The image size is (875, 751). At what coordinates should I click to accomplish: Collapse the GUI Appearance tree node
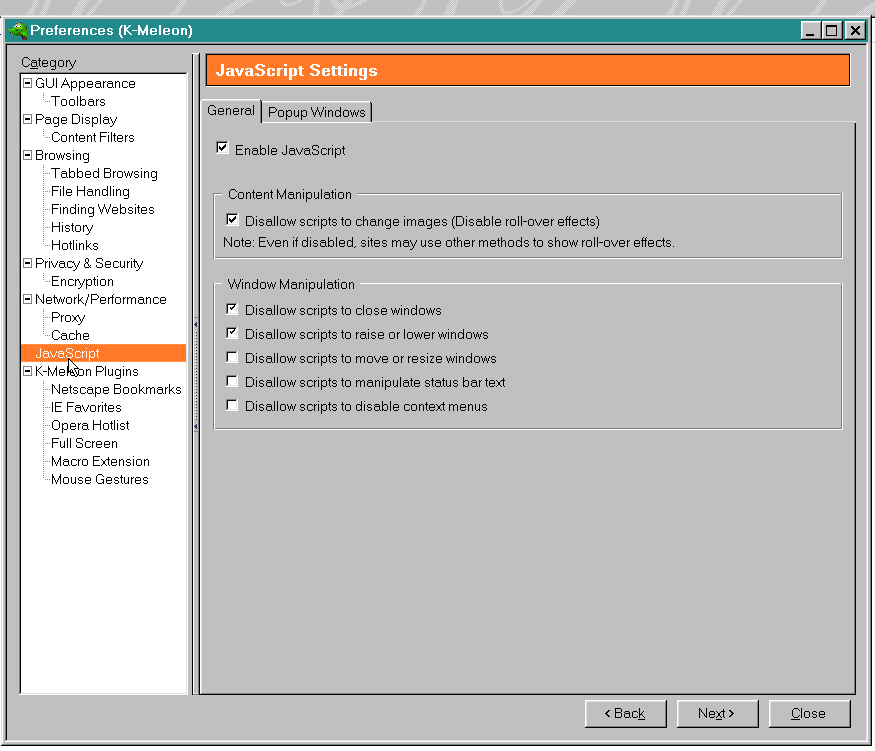(28, 83)
